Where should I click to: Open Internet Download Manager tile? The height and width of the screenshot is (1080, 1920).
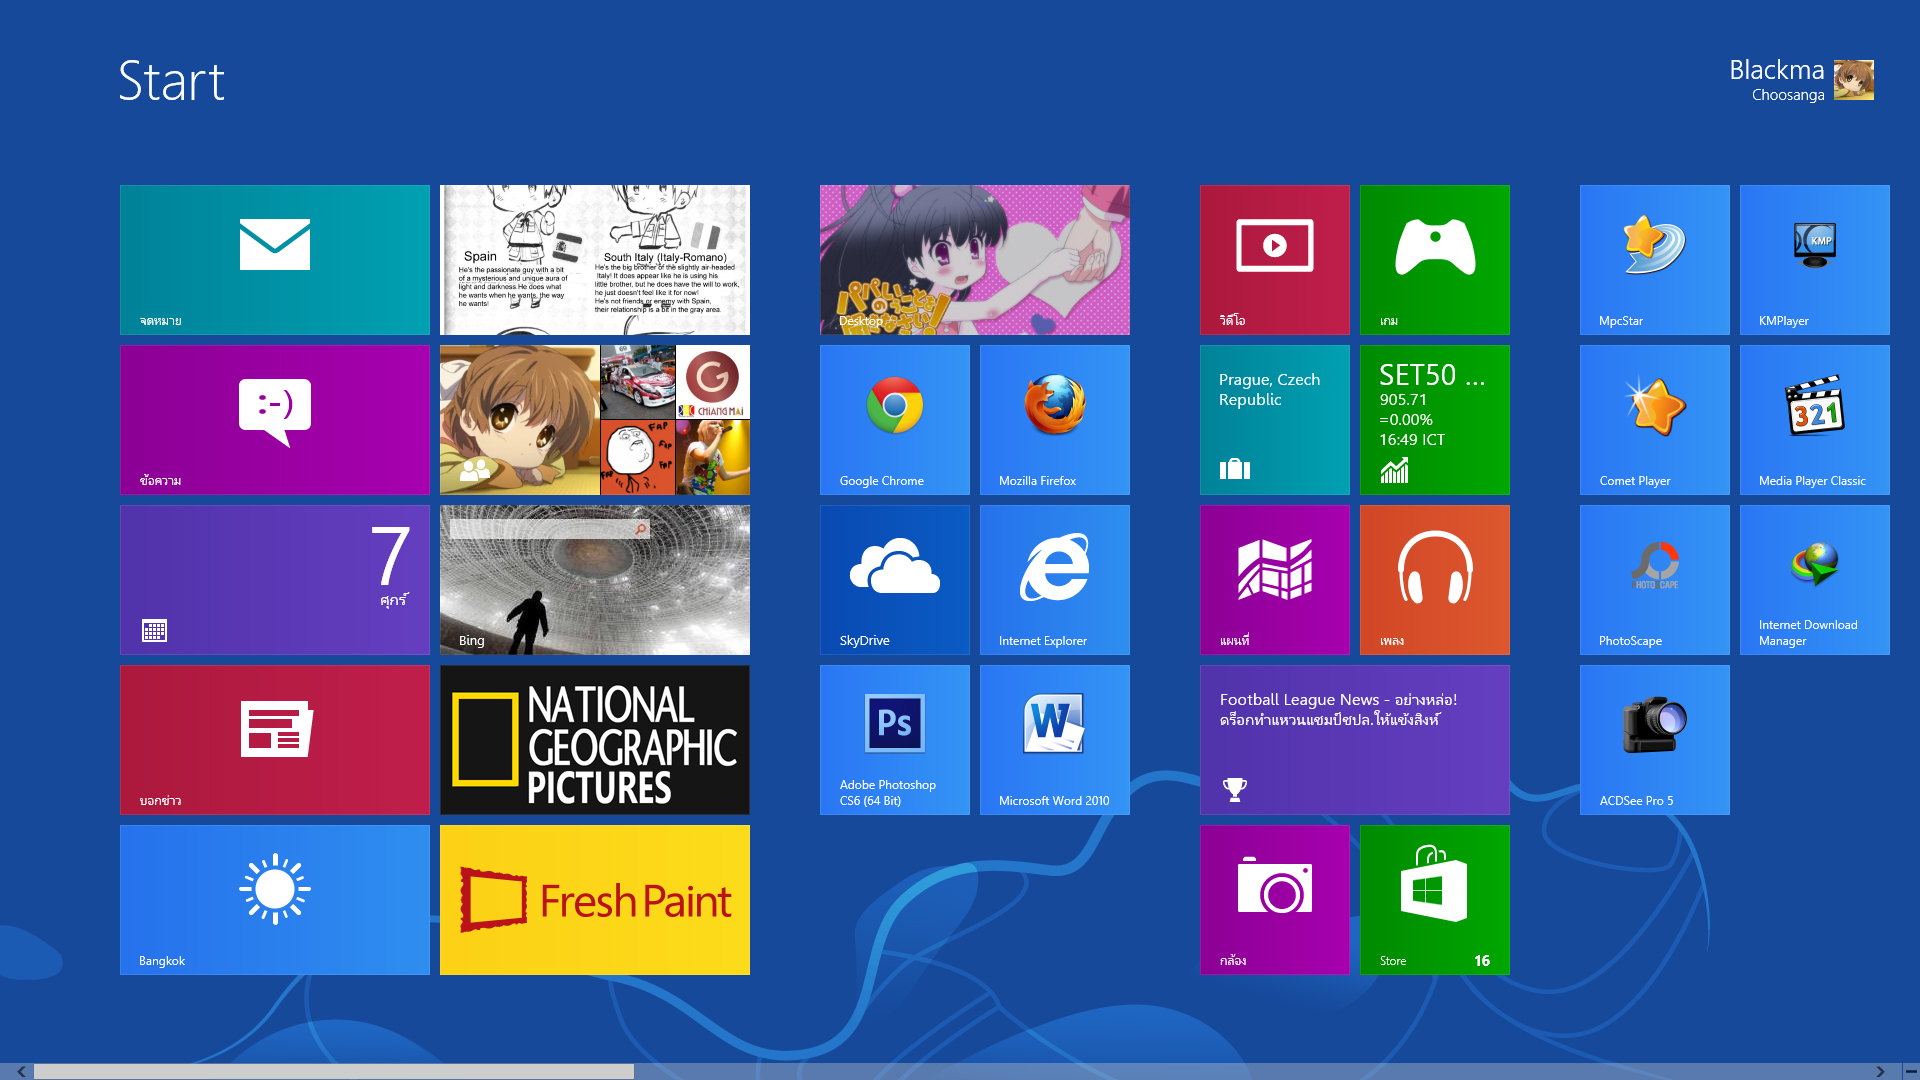(x=1814, y=579)
